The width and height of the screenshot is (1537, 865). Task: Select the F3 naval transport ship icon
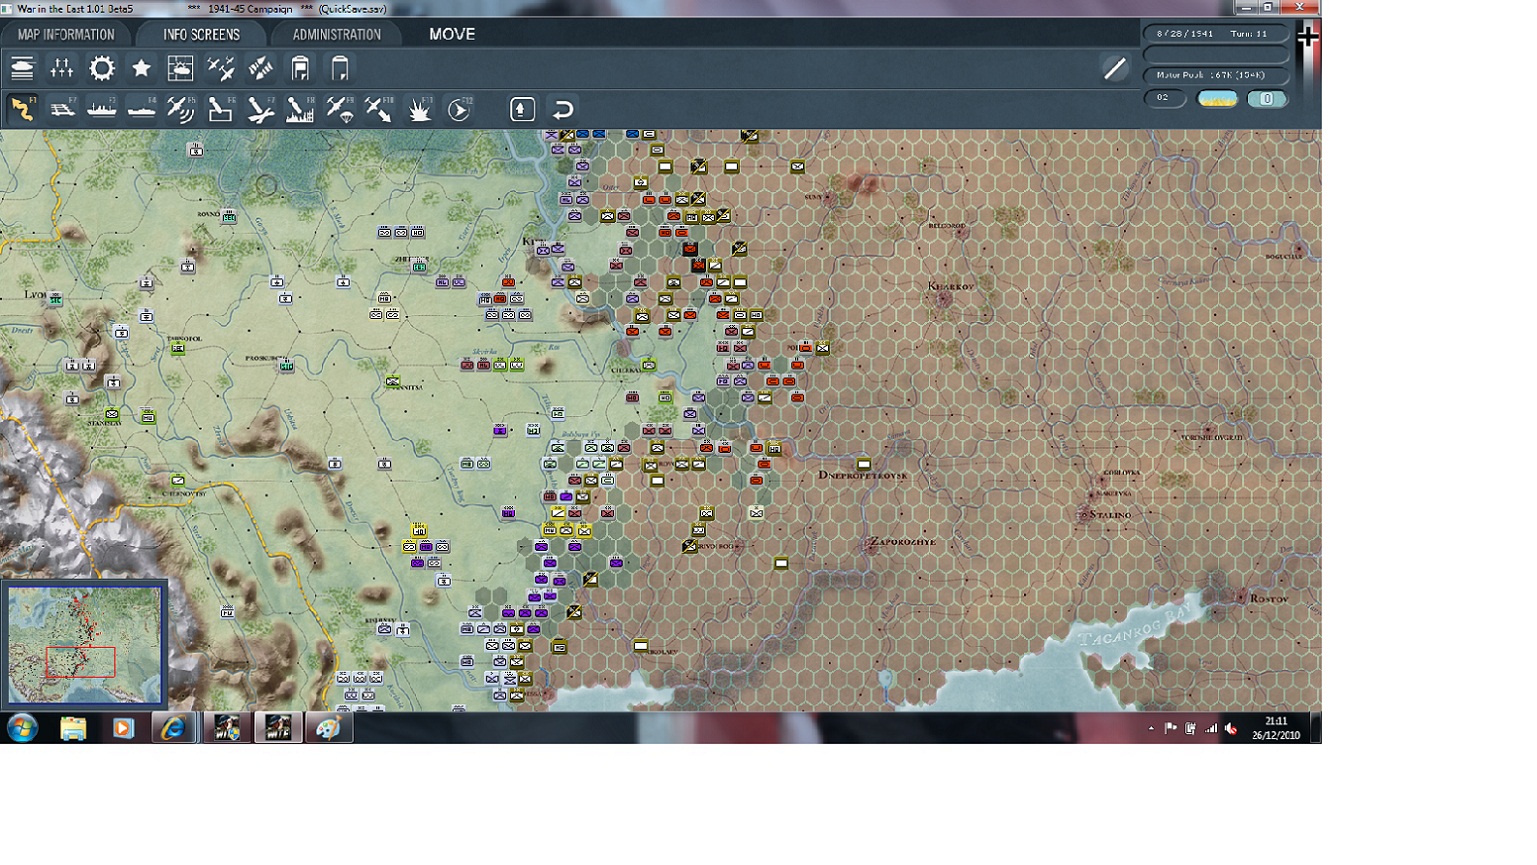pyautogui.click(x=102, y=109)
